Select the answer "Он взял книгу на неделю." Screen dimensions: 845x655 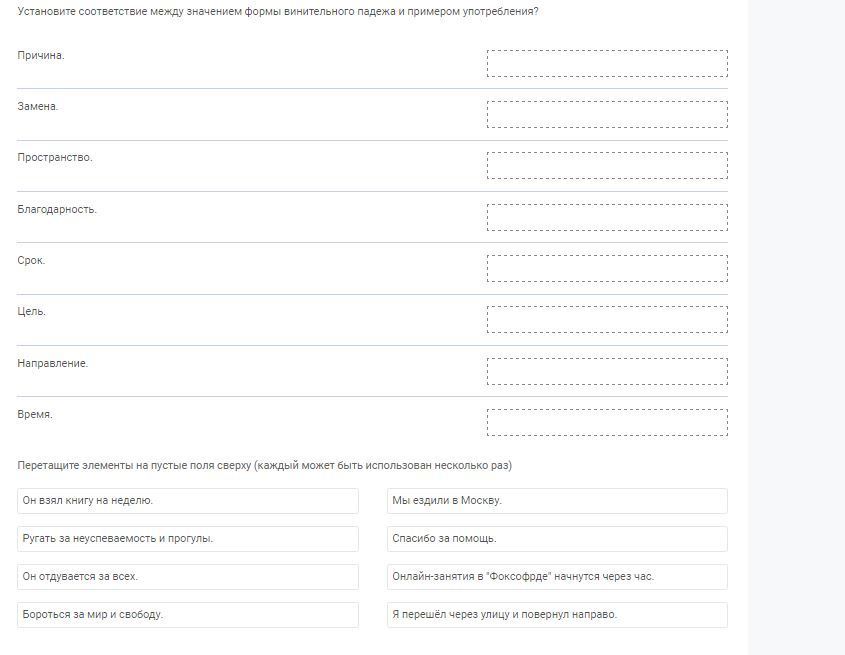pyautogui.click(x=188, y=500)
